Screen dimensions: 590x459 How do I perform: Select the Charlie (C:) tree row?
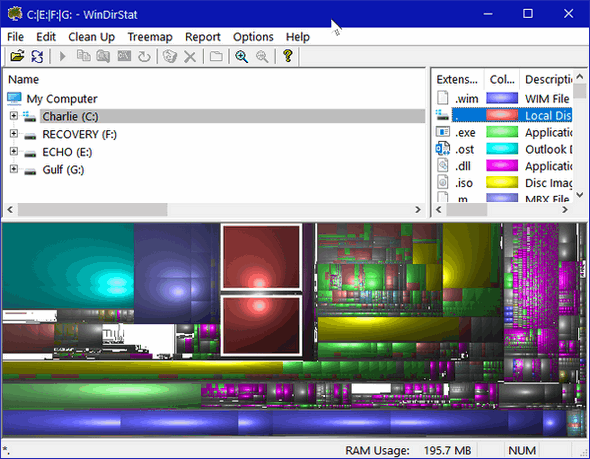click(233, 116)
